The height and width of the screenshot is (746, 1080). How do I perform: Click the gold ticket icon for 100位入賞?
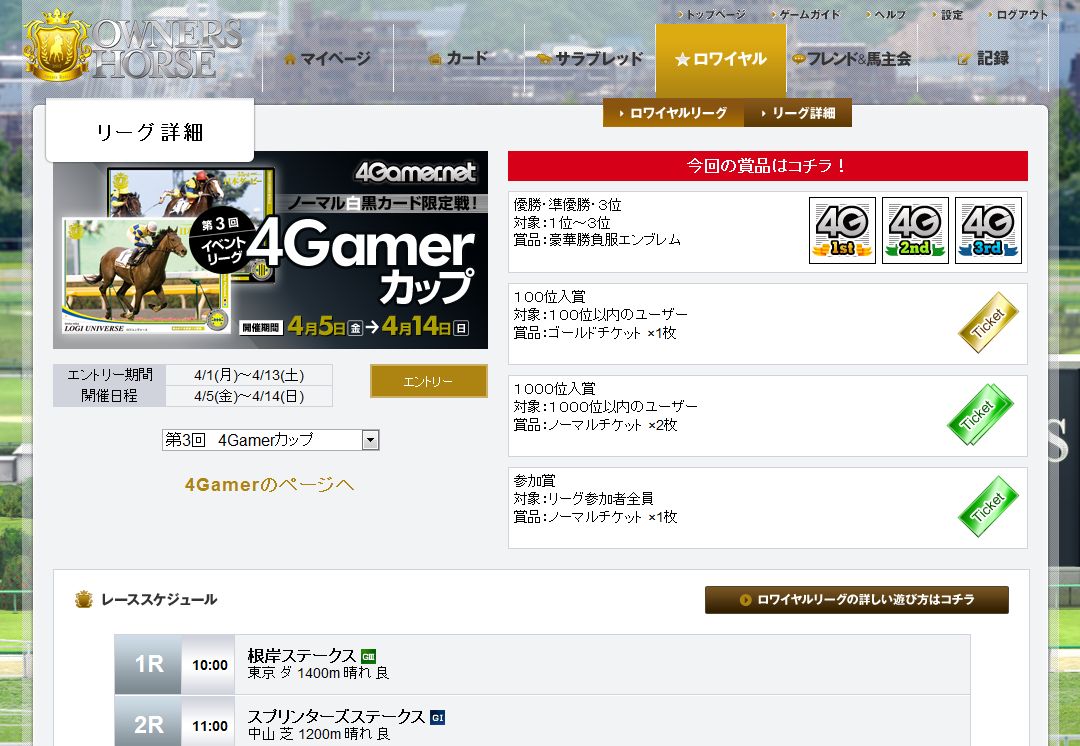[x=988, y=322]
